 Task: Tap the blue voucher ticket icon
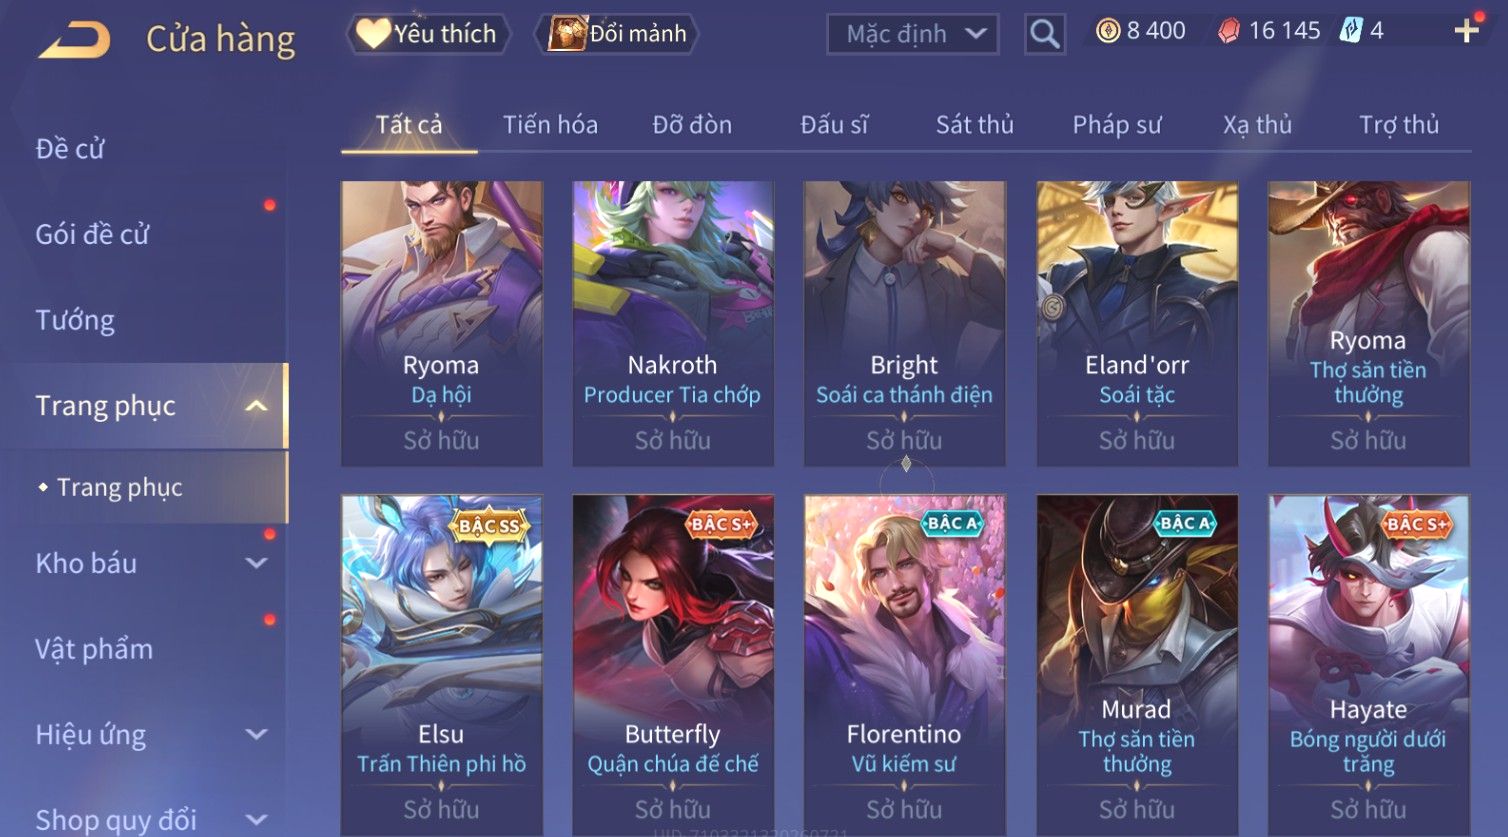coord(1351,31)
